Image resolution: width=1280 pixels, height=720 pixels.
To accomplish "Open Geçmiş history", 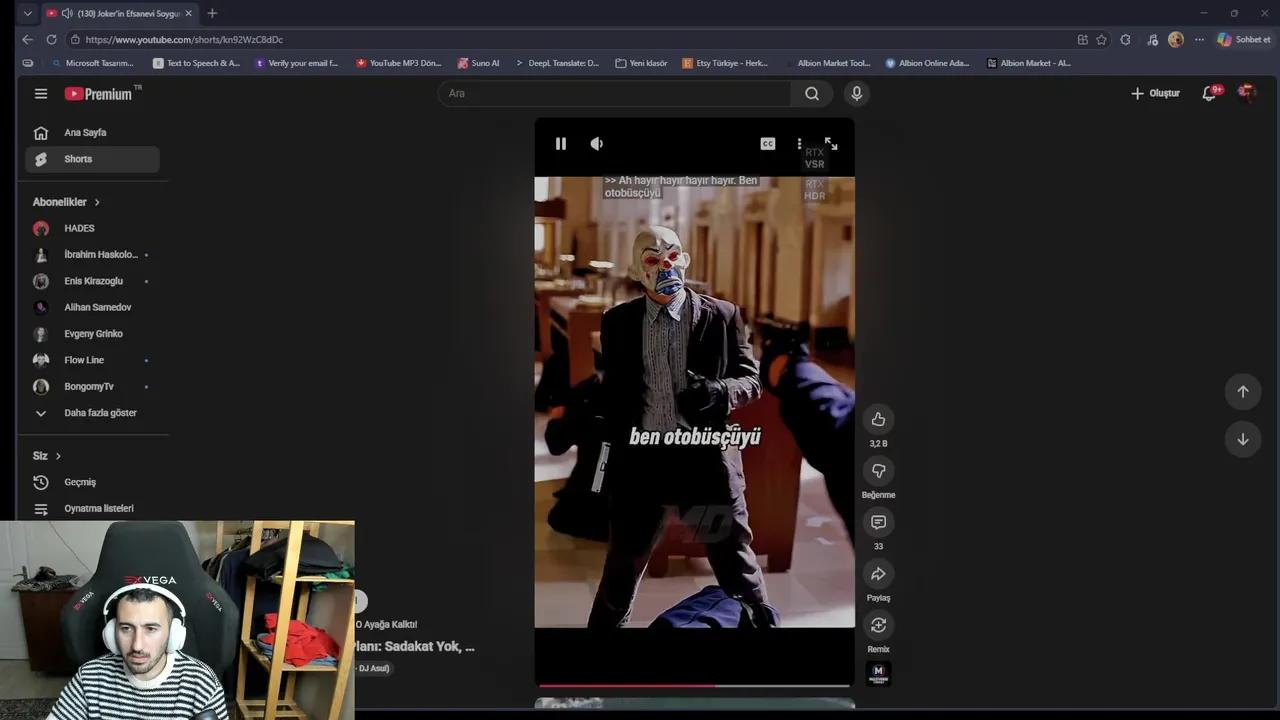I will pos(92,482).
